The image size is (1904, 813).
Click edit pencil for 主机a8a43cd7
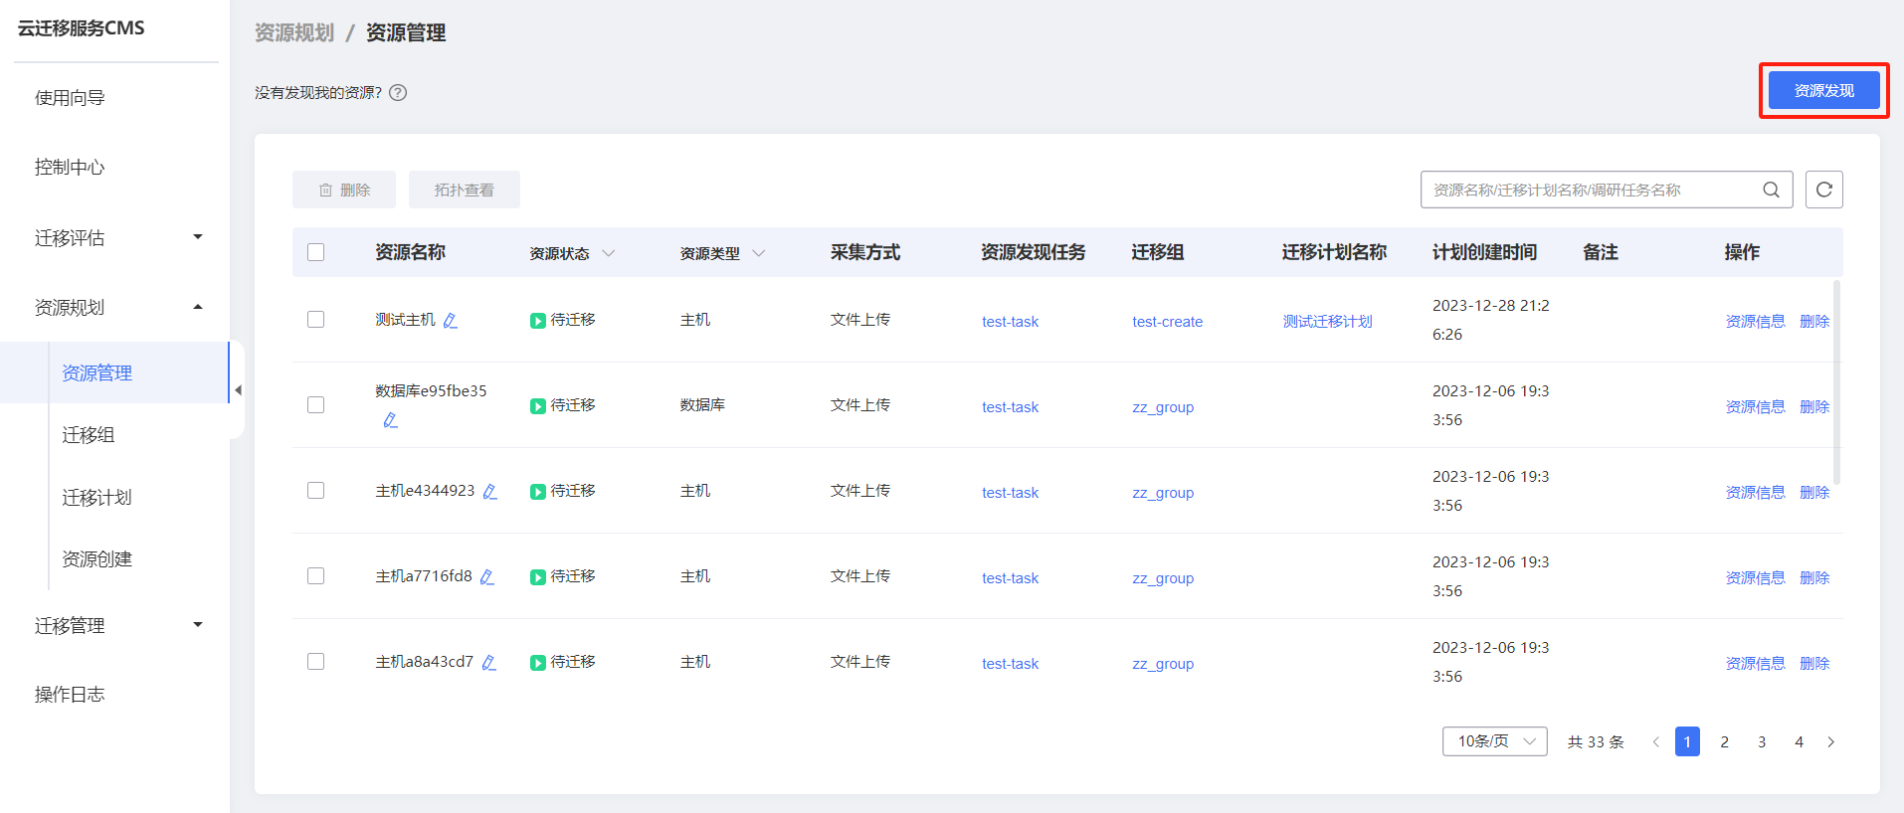[489, 662]
